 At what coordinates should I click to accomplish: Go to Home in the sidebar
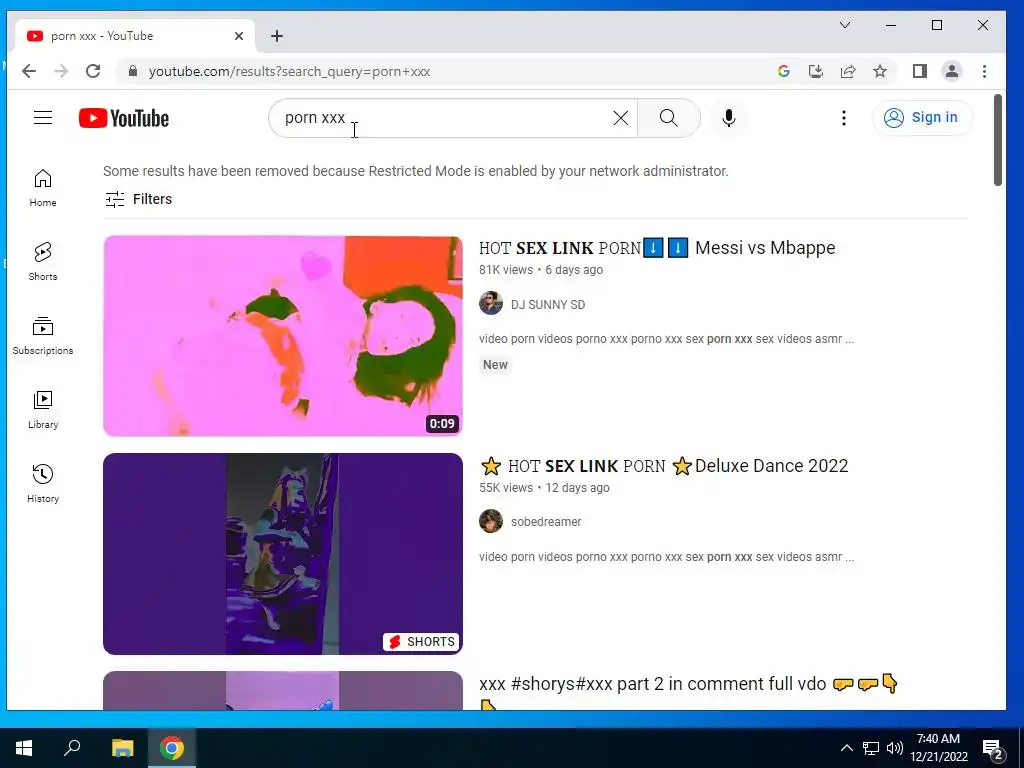pyautogui.click(x=43, y=188)
